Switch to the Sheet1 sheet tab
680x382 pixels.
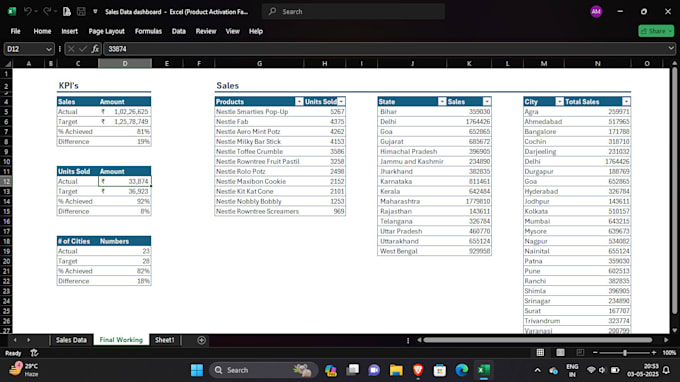coord(165,340)
